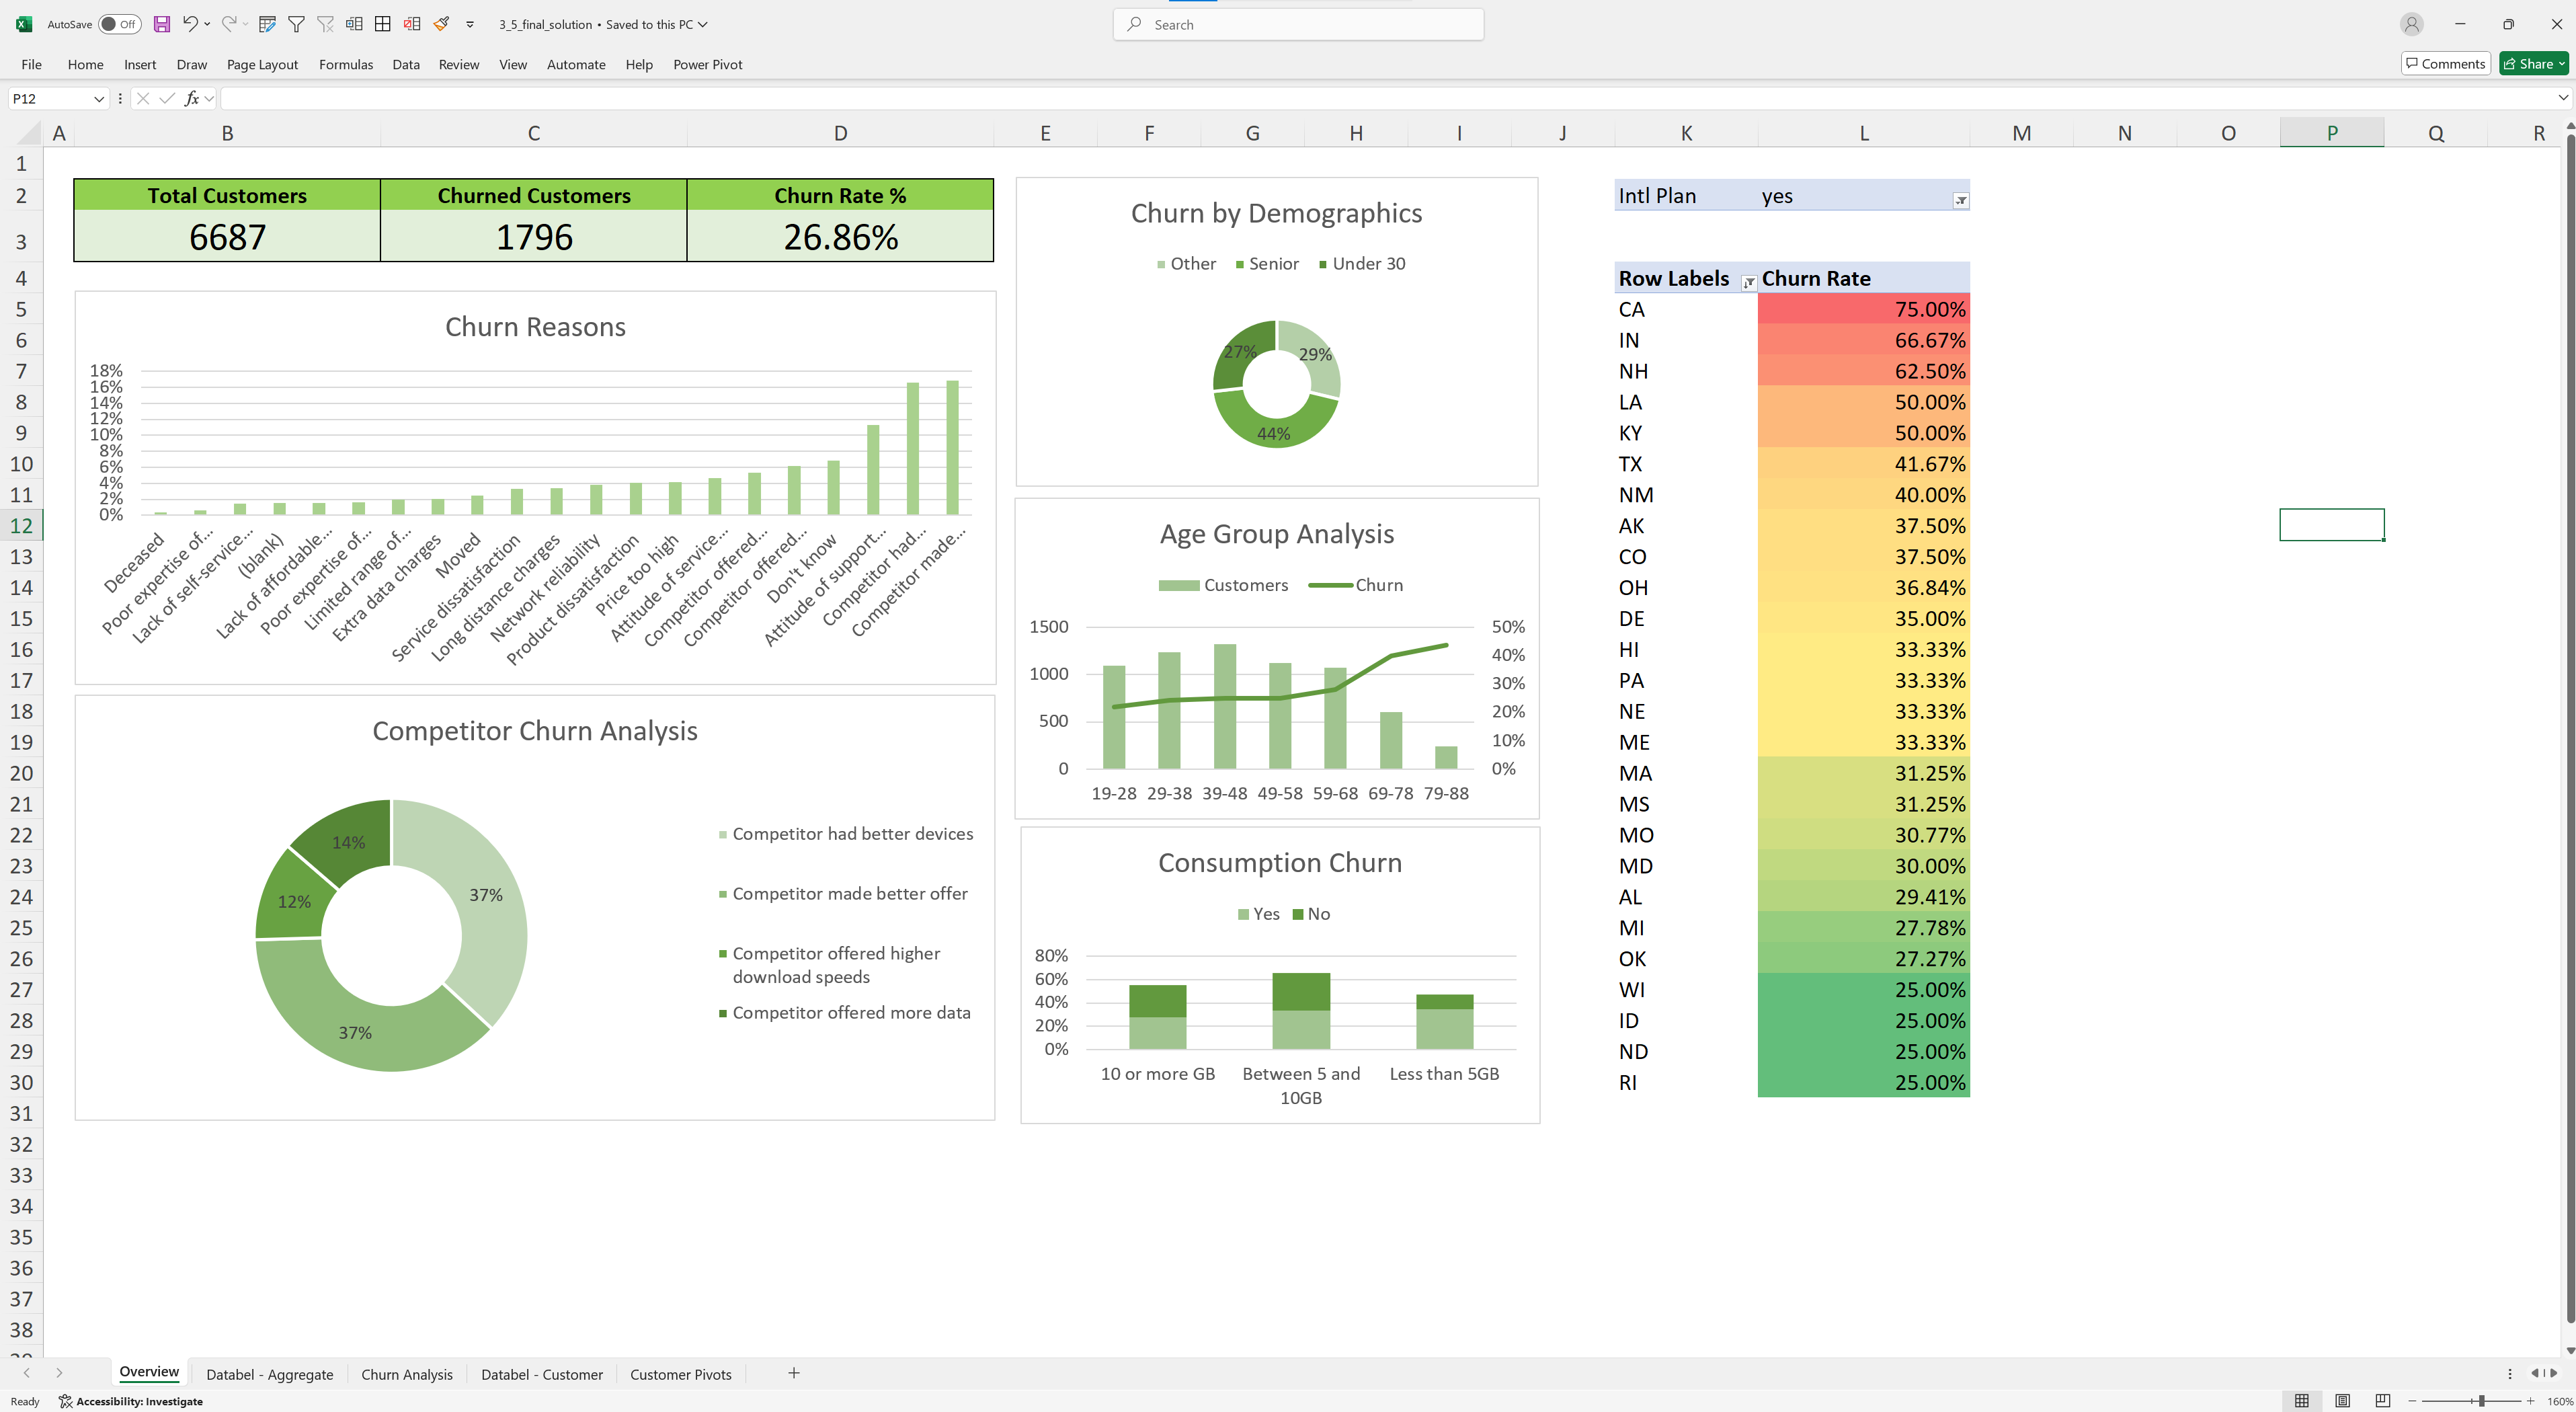Open the Row Labels filter dropdown
Image resolution: width=2576 pixels, height=1412 pixels.
click(1748, 283)
